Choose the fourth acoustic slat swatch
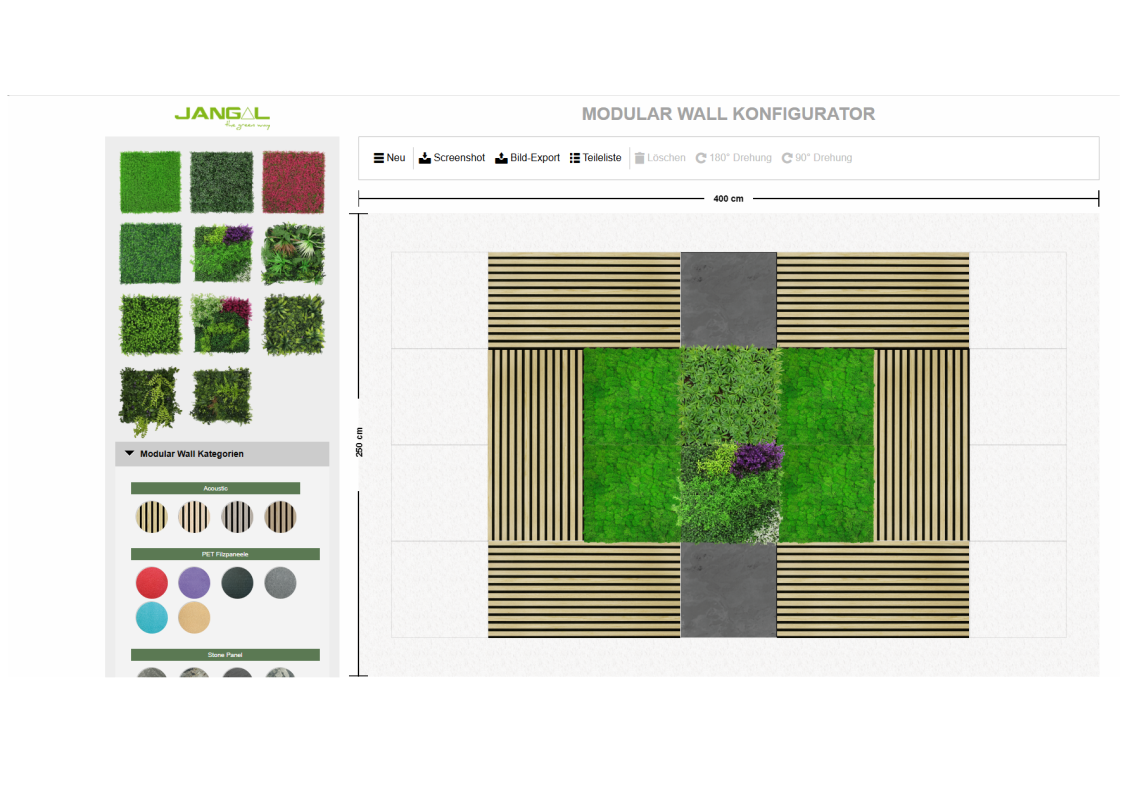 click(x=280, y=517)
